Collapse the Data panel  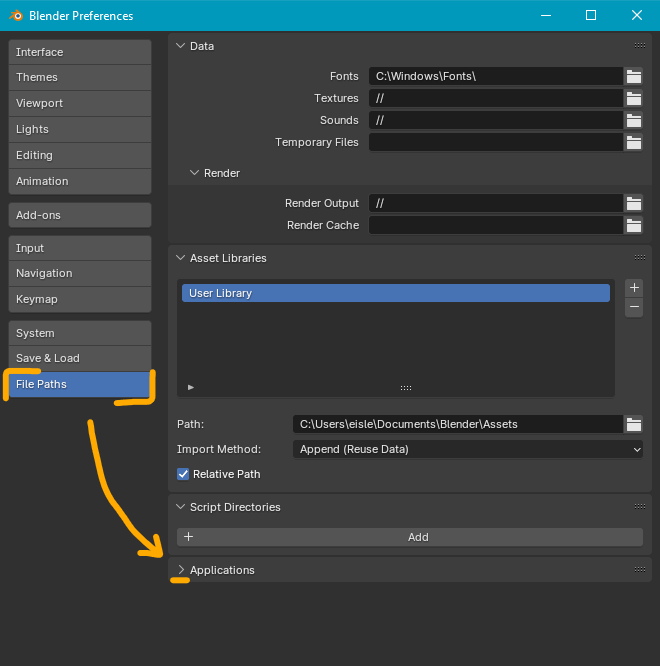181,46
